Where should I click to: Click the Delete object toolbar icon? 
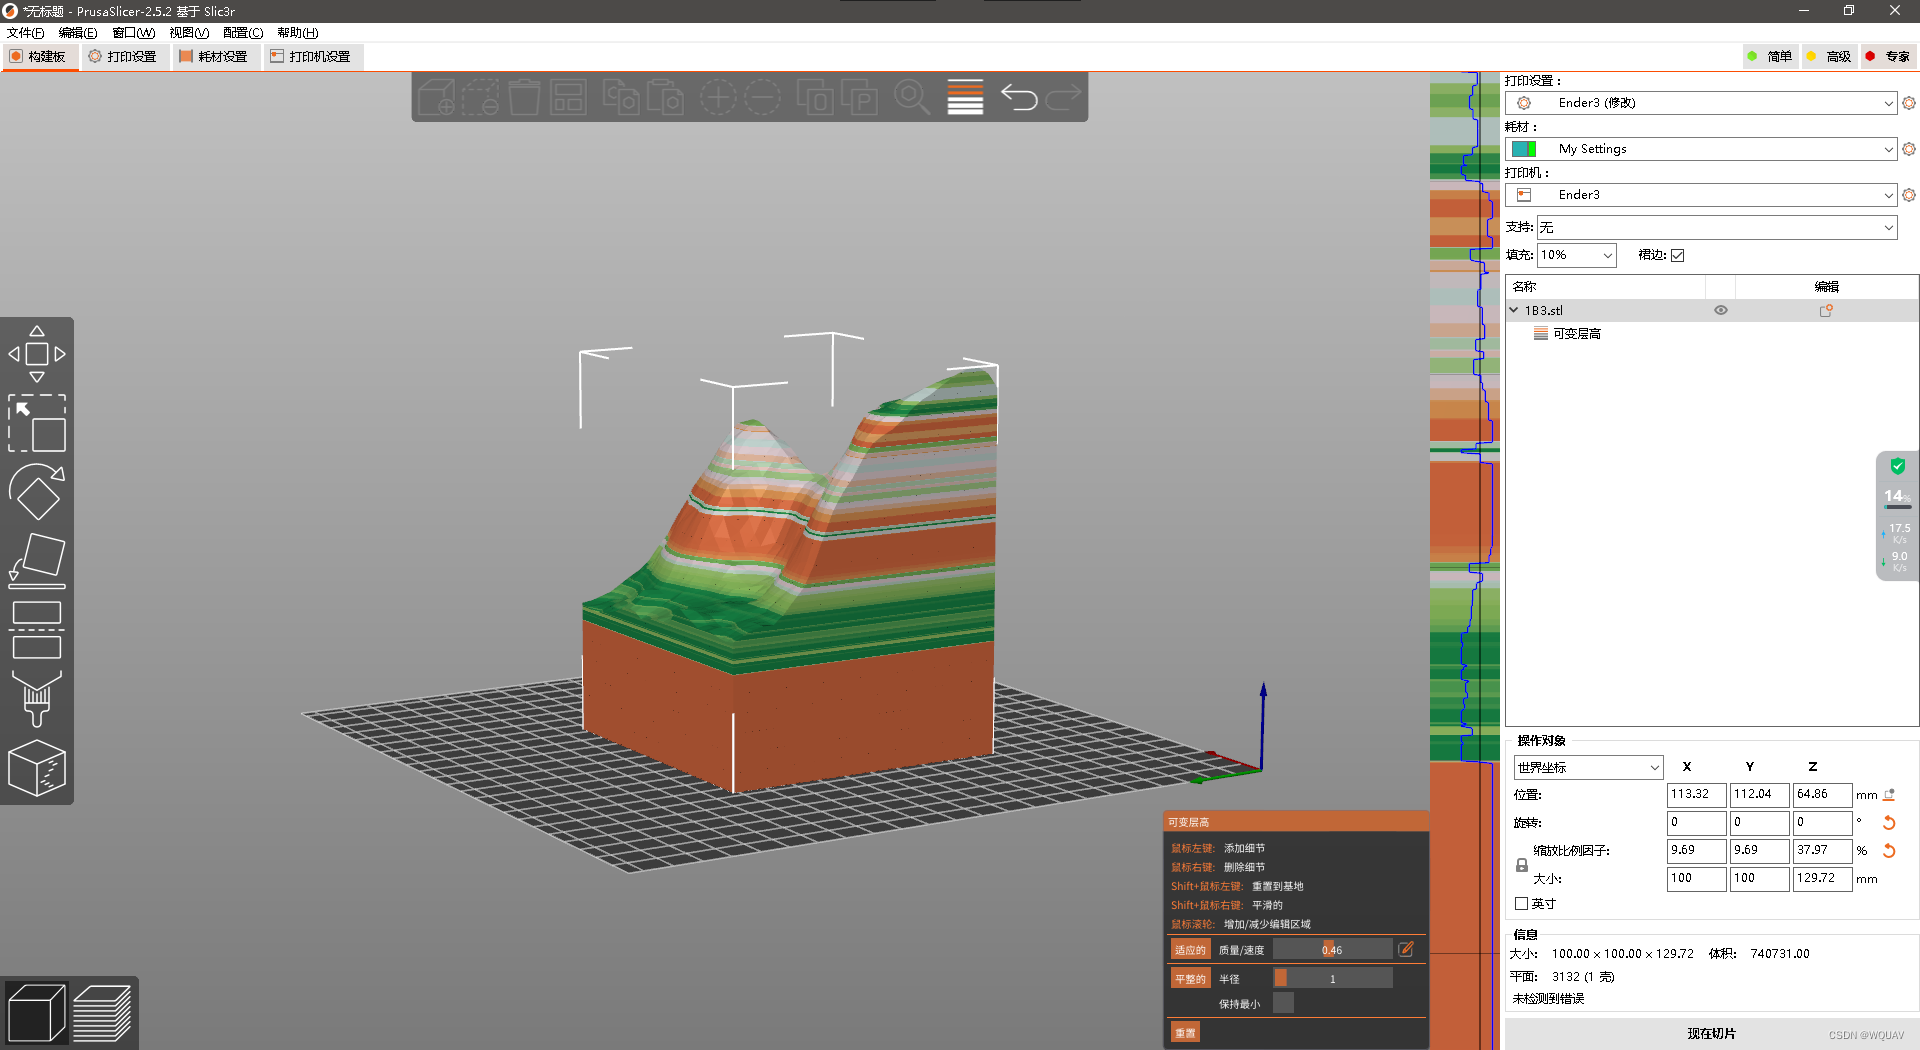tap(480, 97)
